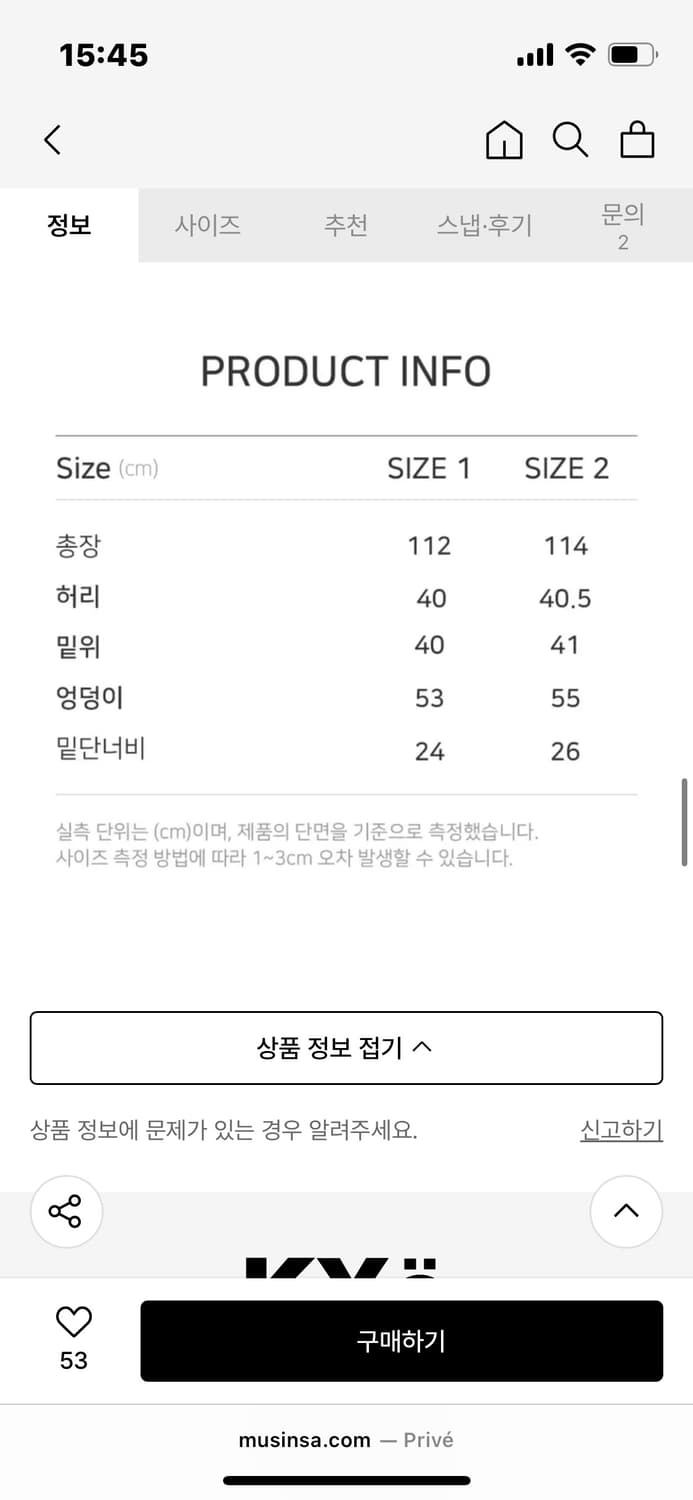The width and height of the screenshot is (693, 1500).
Task: Switch to the 사이즈 tab
Action: 208,225
